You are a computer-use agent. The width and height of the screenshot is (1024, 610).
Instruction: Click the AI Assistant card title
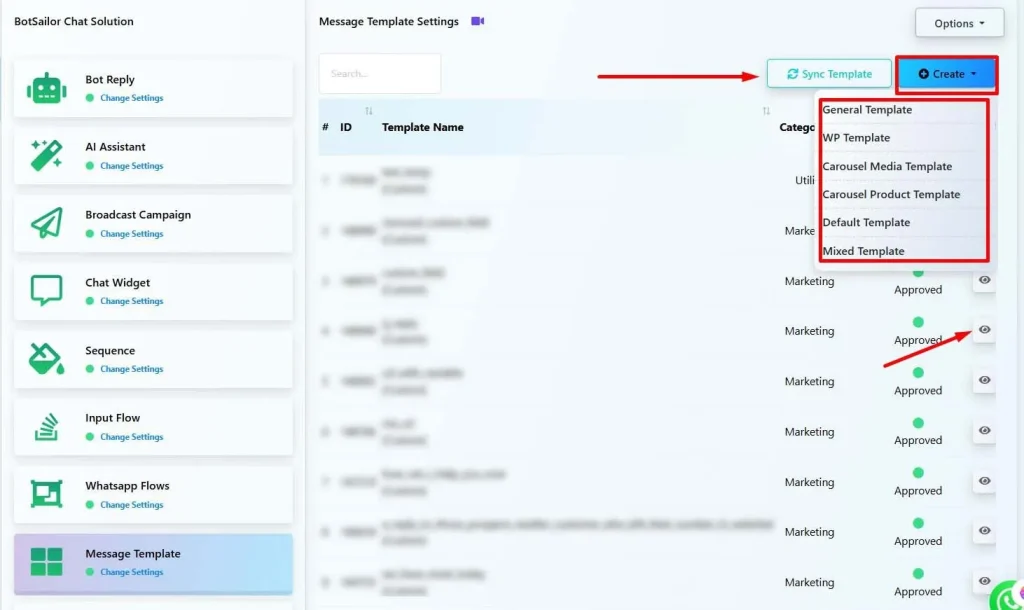tap(115, 147)
